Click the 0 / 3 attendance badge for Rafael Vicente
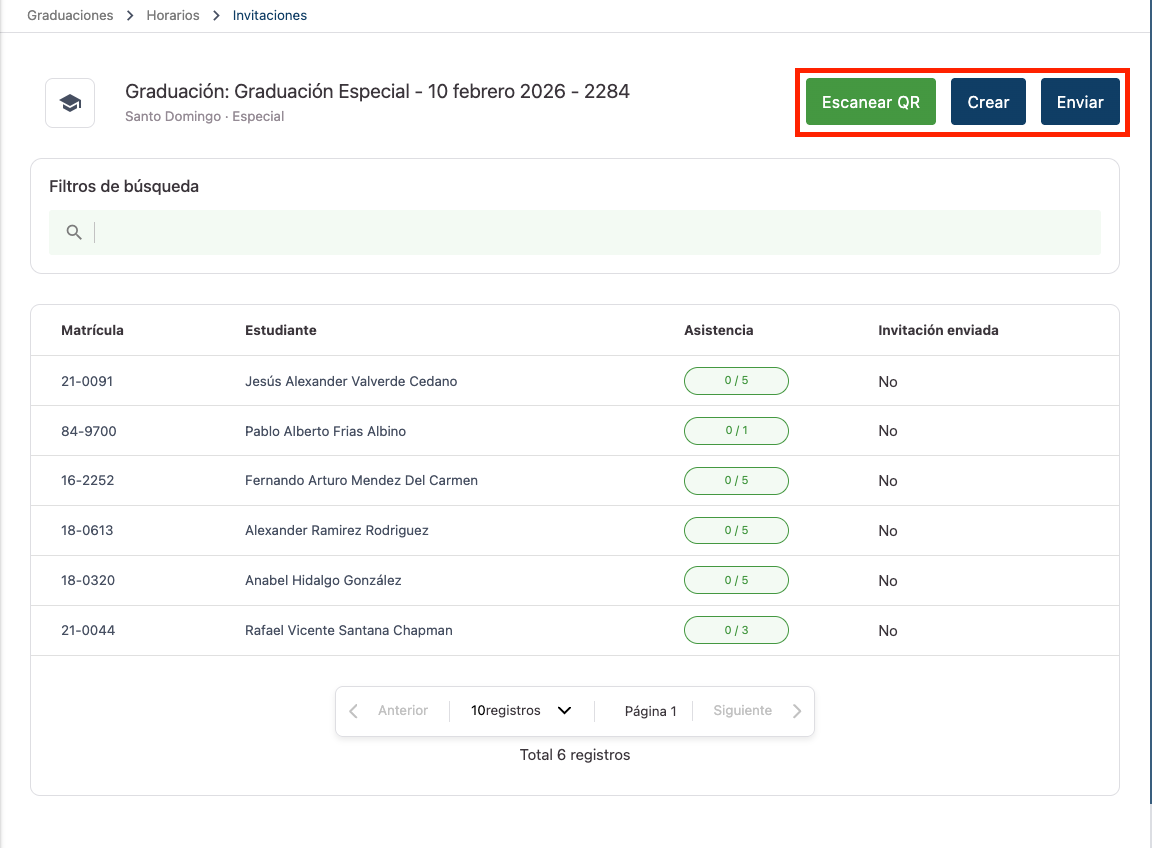Viewport: 1152px width, 848px height. point(736,630)
